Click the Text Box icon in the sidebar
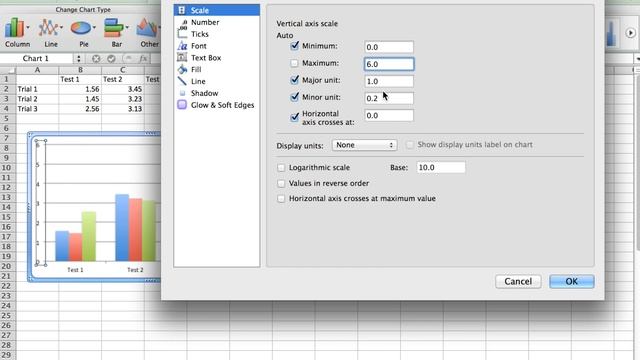This screenshot has height=360, width=640. click(182, 58)
